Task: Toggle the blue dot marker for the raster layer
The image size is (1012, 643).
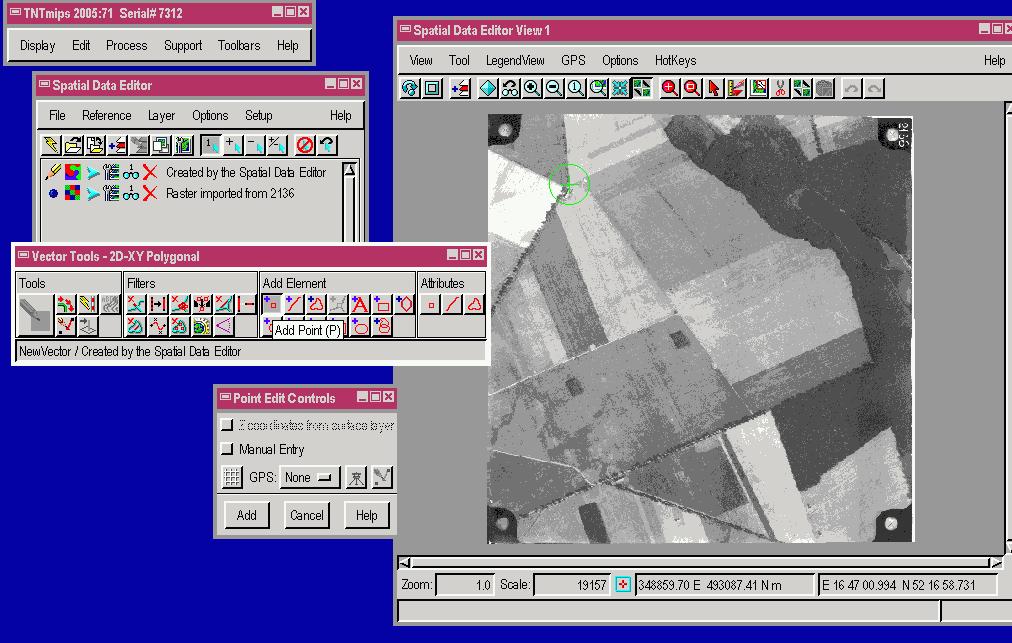Action: (x=53, y=193)
